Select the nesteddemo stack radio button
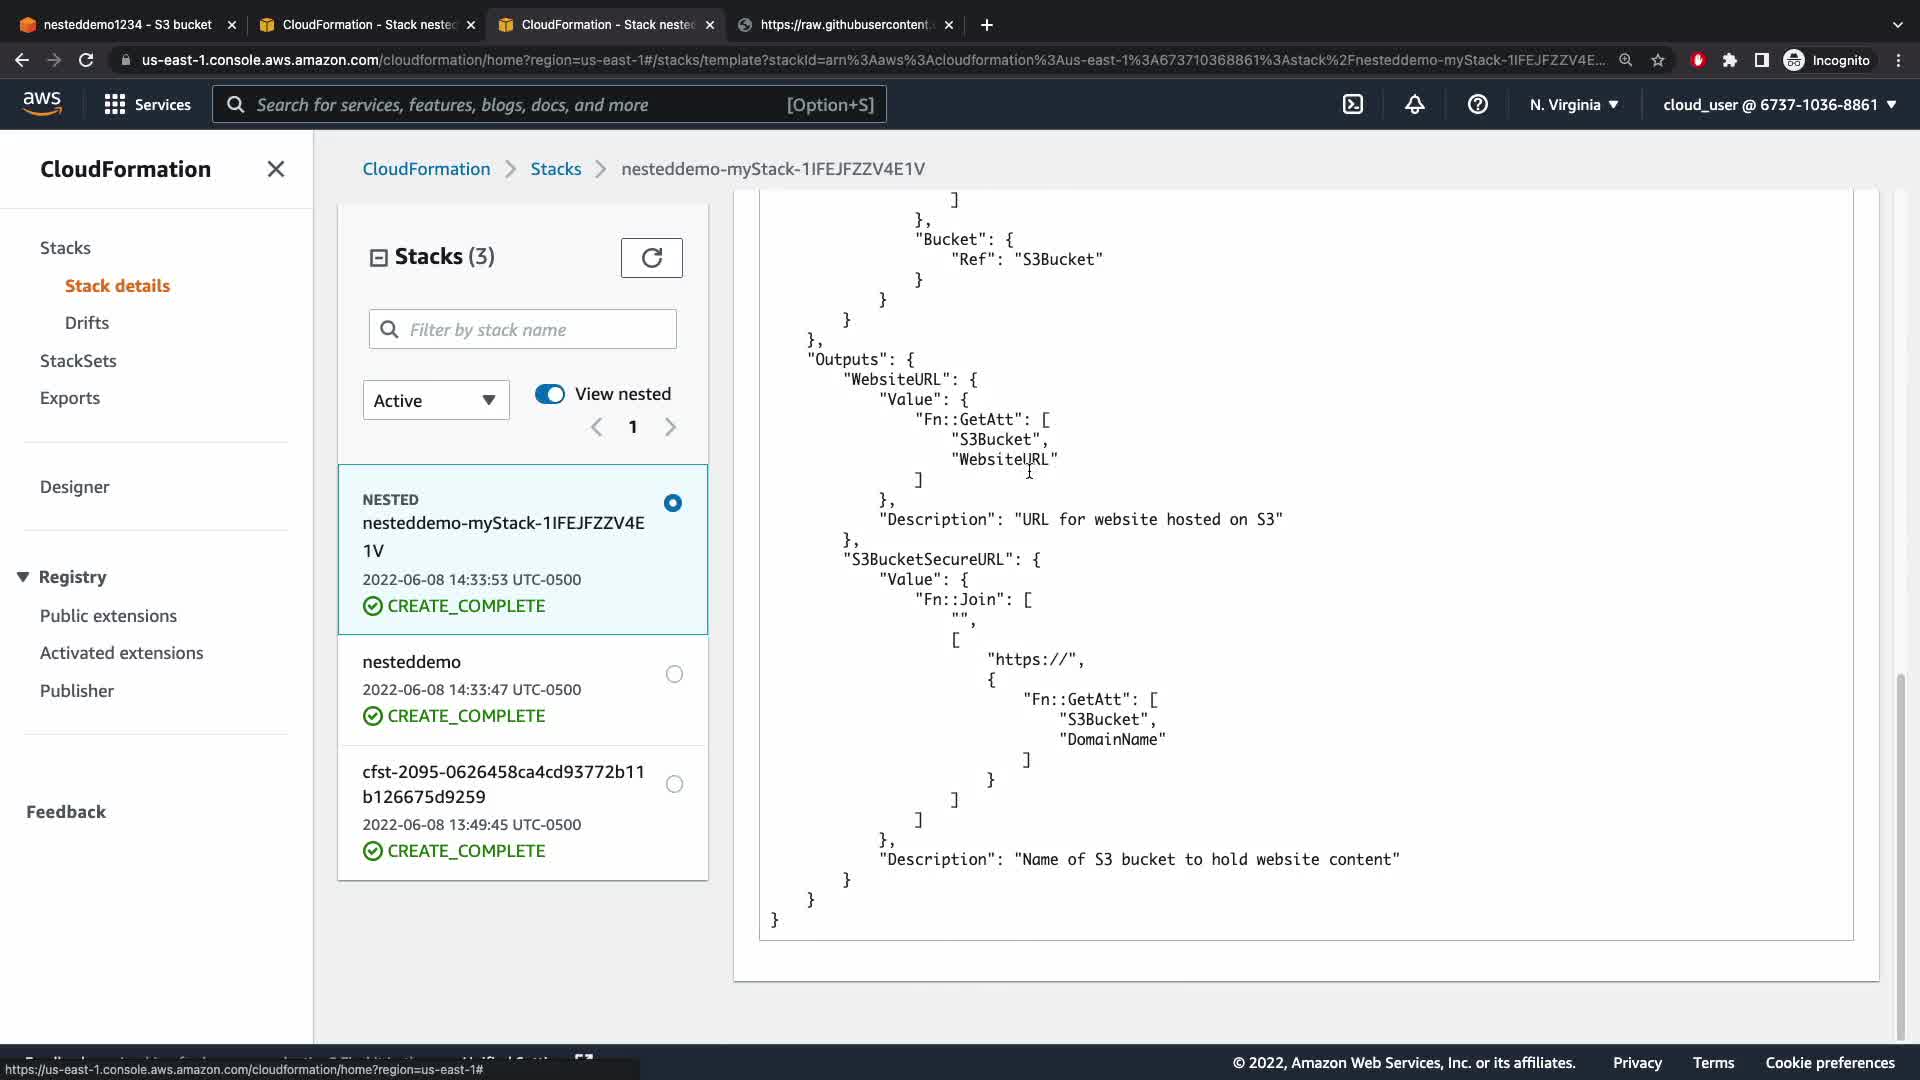This screenshot has width=1920, height=1080. [x=674, y=675]
